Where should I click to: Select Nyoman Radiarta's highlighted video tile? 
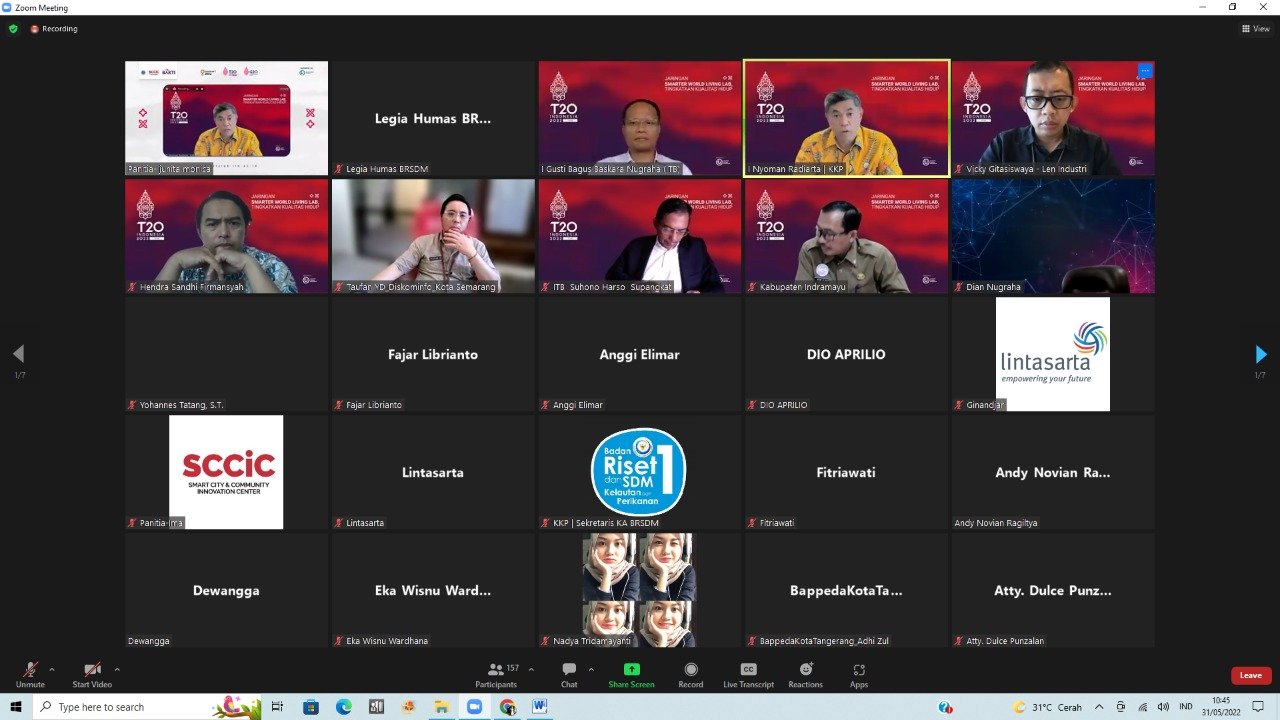point(846,118)
